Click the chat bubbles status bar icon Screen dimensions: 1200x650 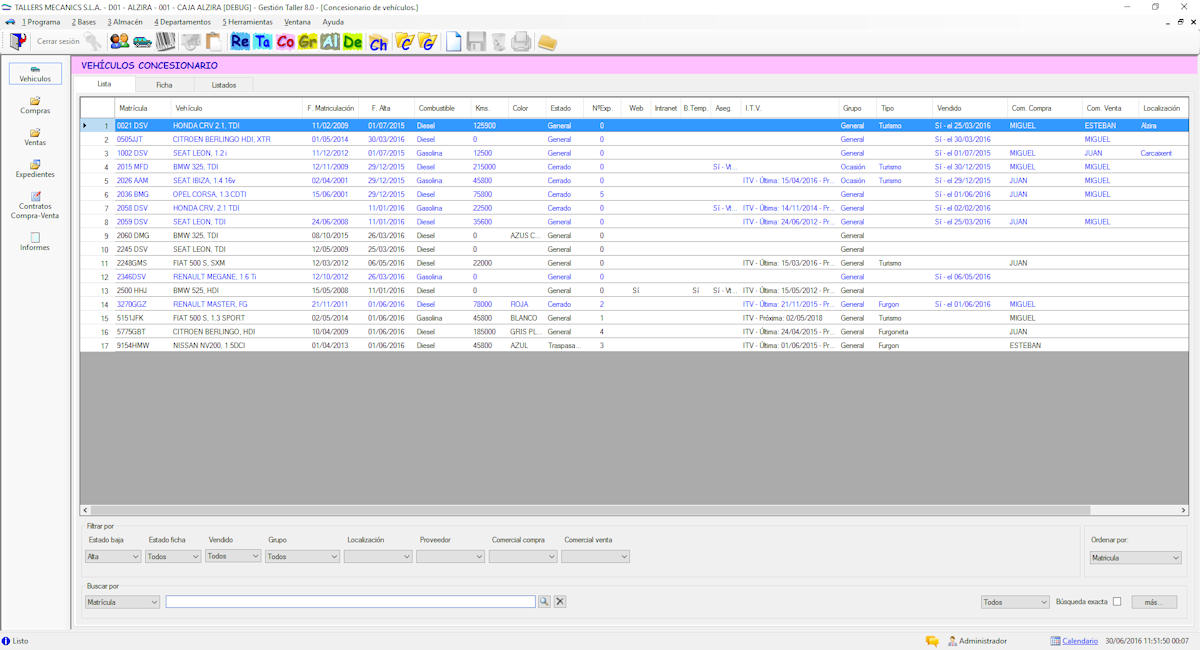tap(932, 641)
